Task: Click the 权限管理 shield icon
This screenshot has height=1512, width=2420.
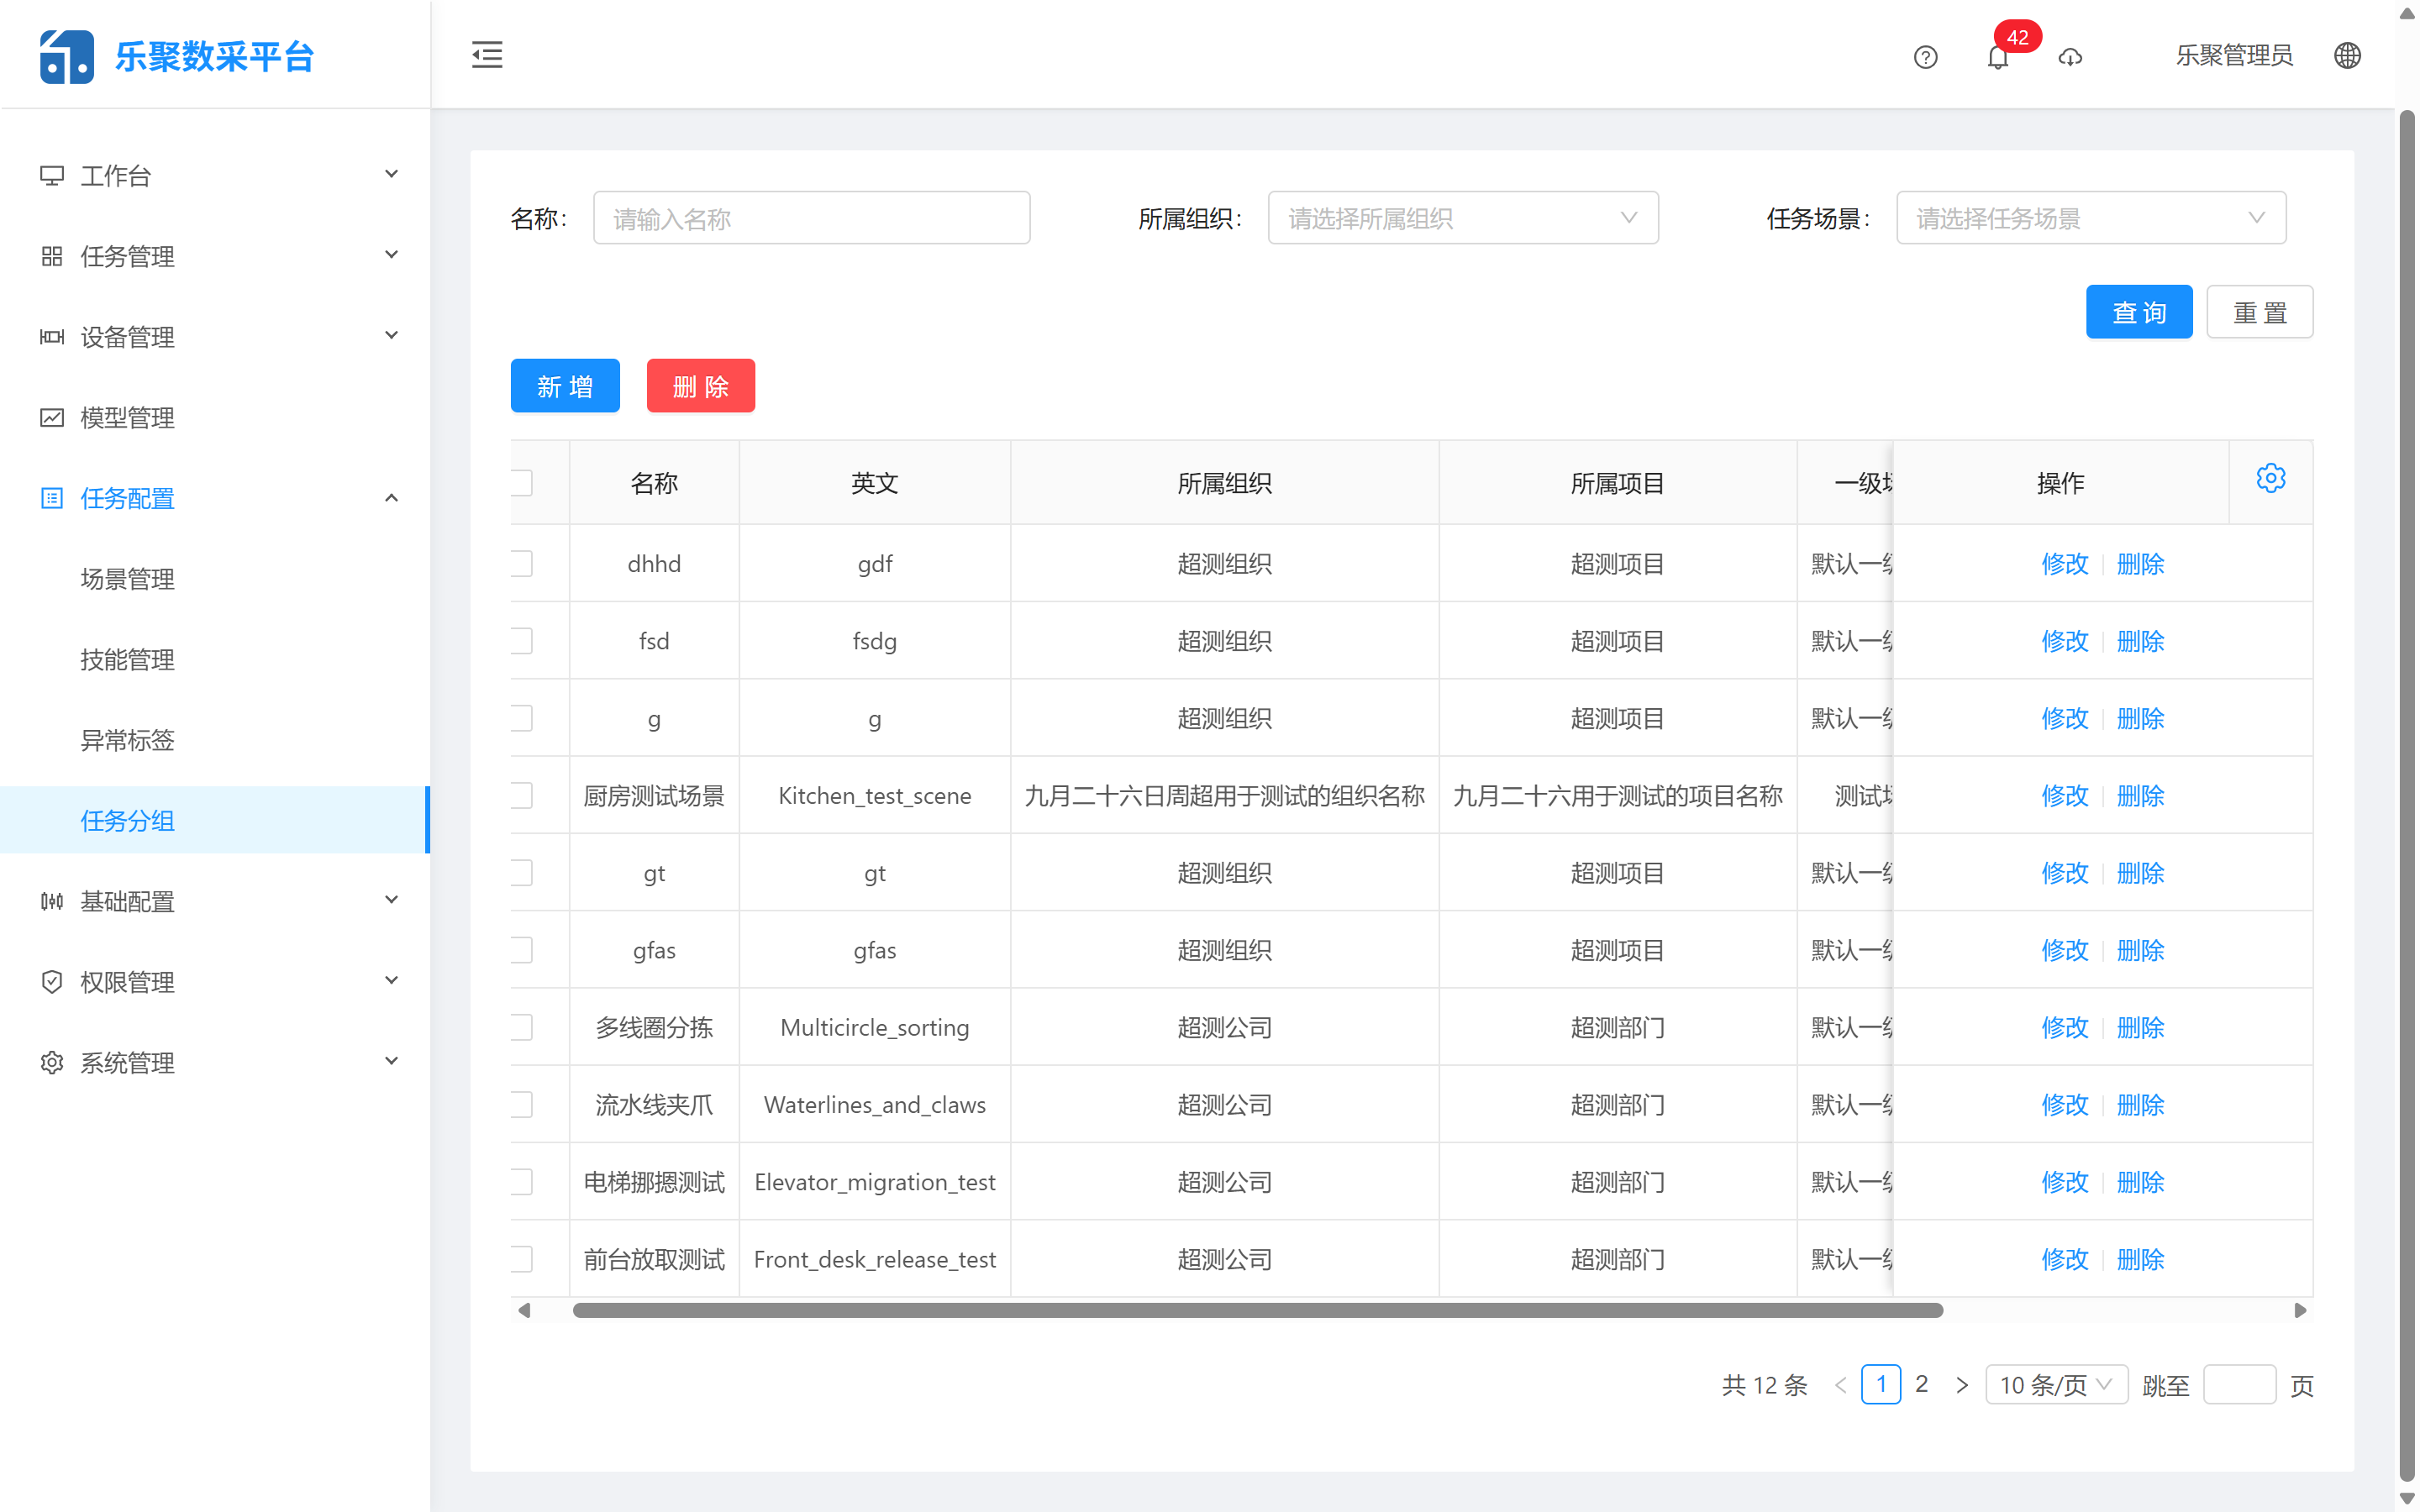Action: pos(53,981)
